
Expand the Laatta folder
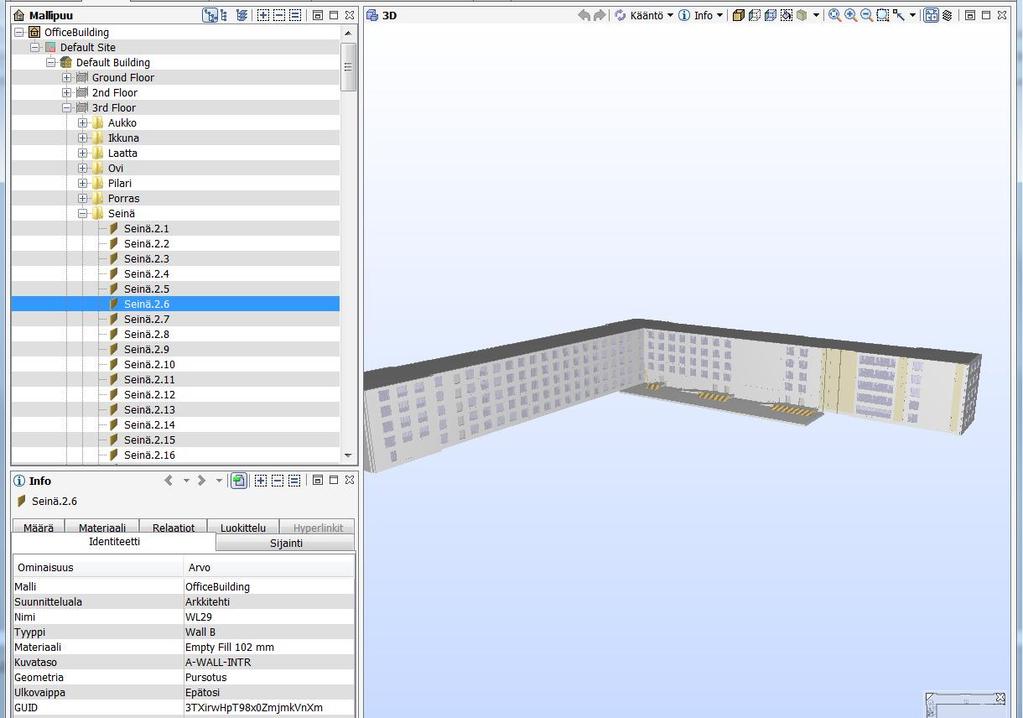click(x=82, y=153)
